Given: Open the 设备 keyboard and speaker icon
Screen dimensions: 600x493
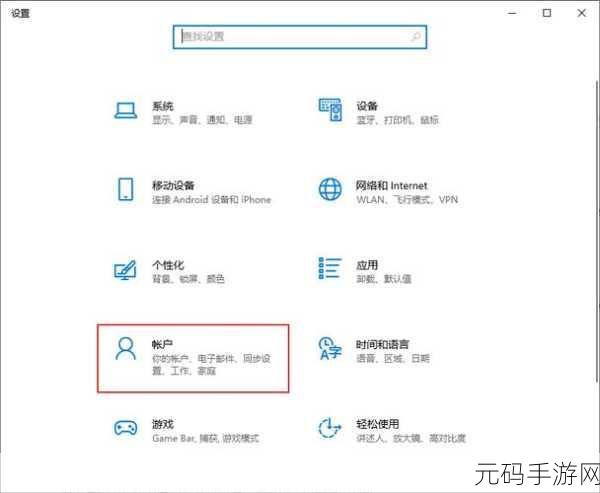Looking at the screenshot, I should tap(331, 110).
